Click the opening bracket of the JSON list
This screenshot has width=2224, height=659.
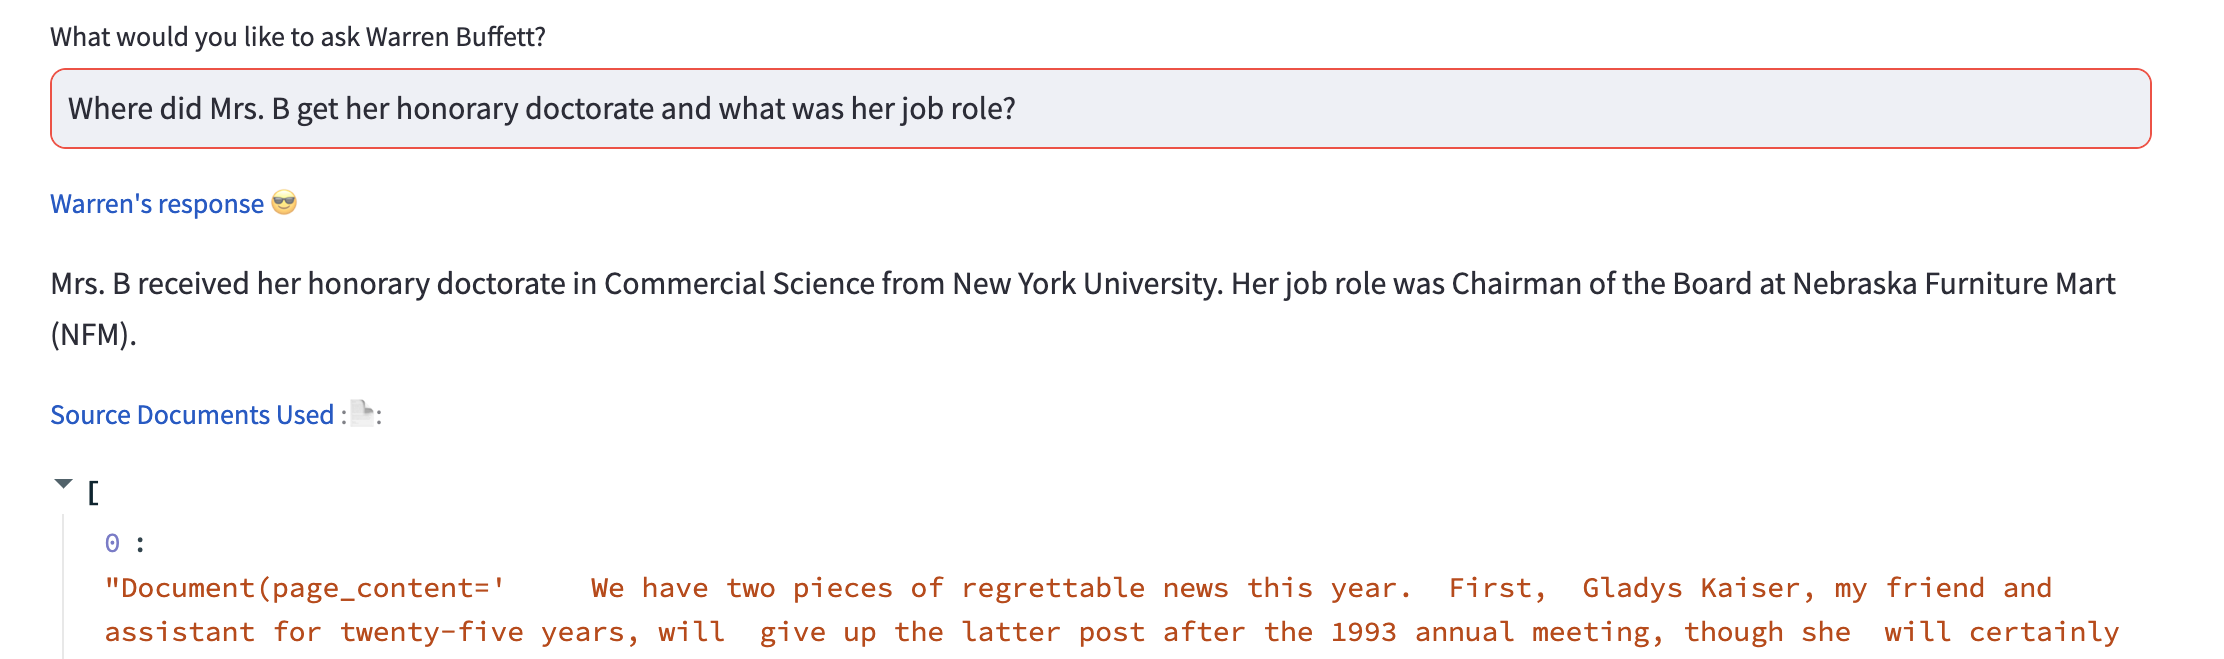pyautogui.click(x=93, y=492)
